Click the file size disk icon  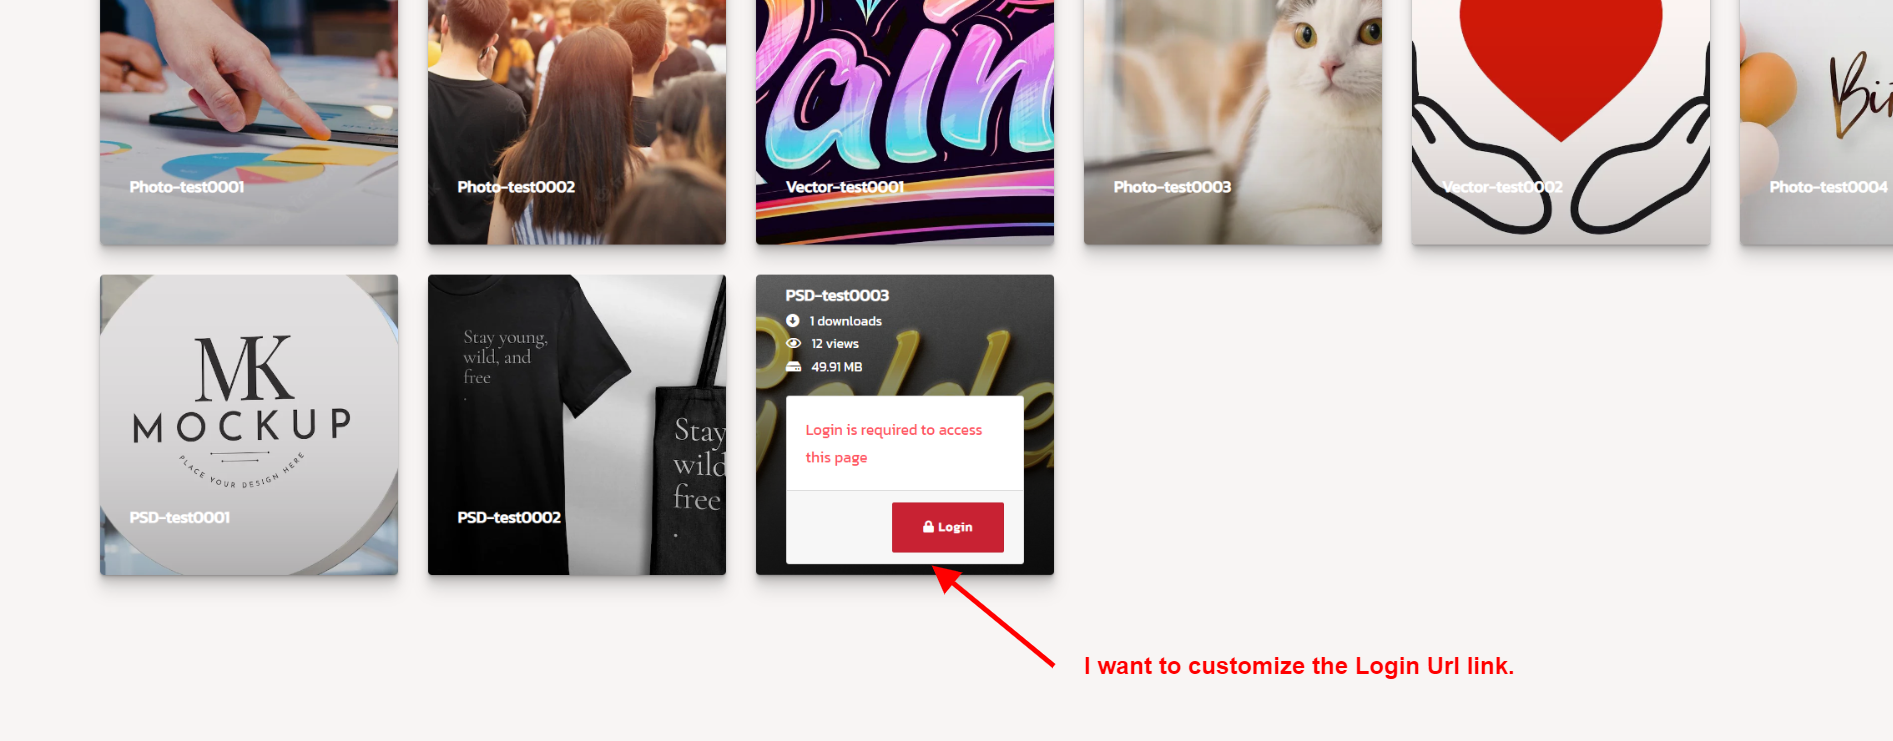[793, 367]
